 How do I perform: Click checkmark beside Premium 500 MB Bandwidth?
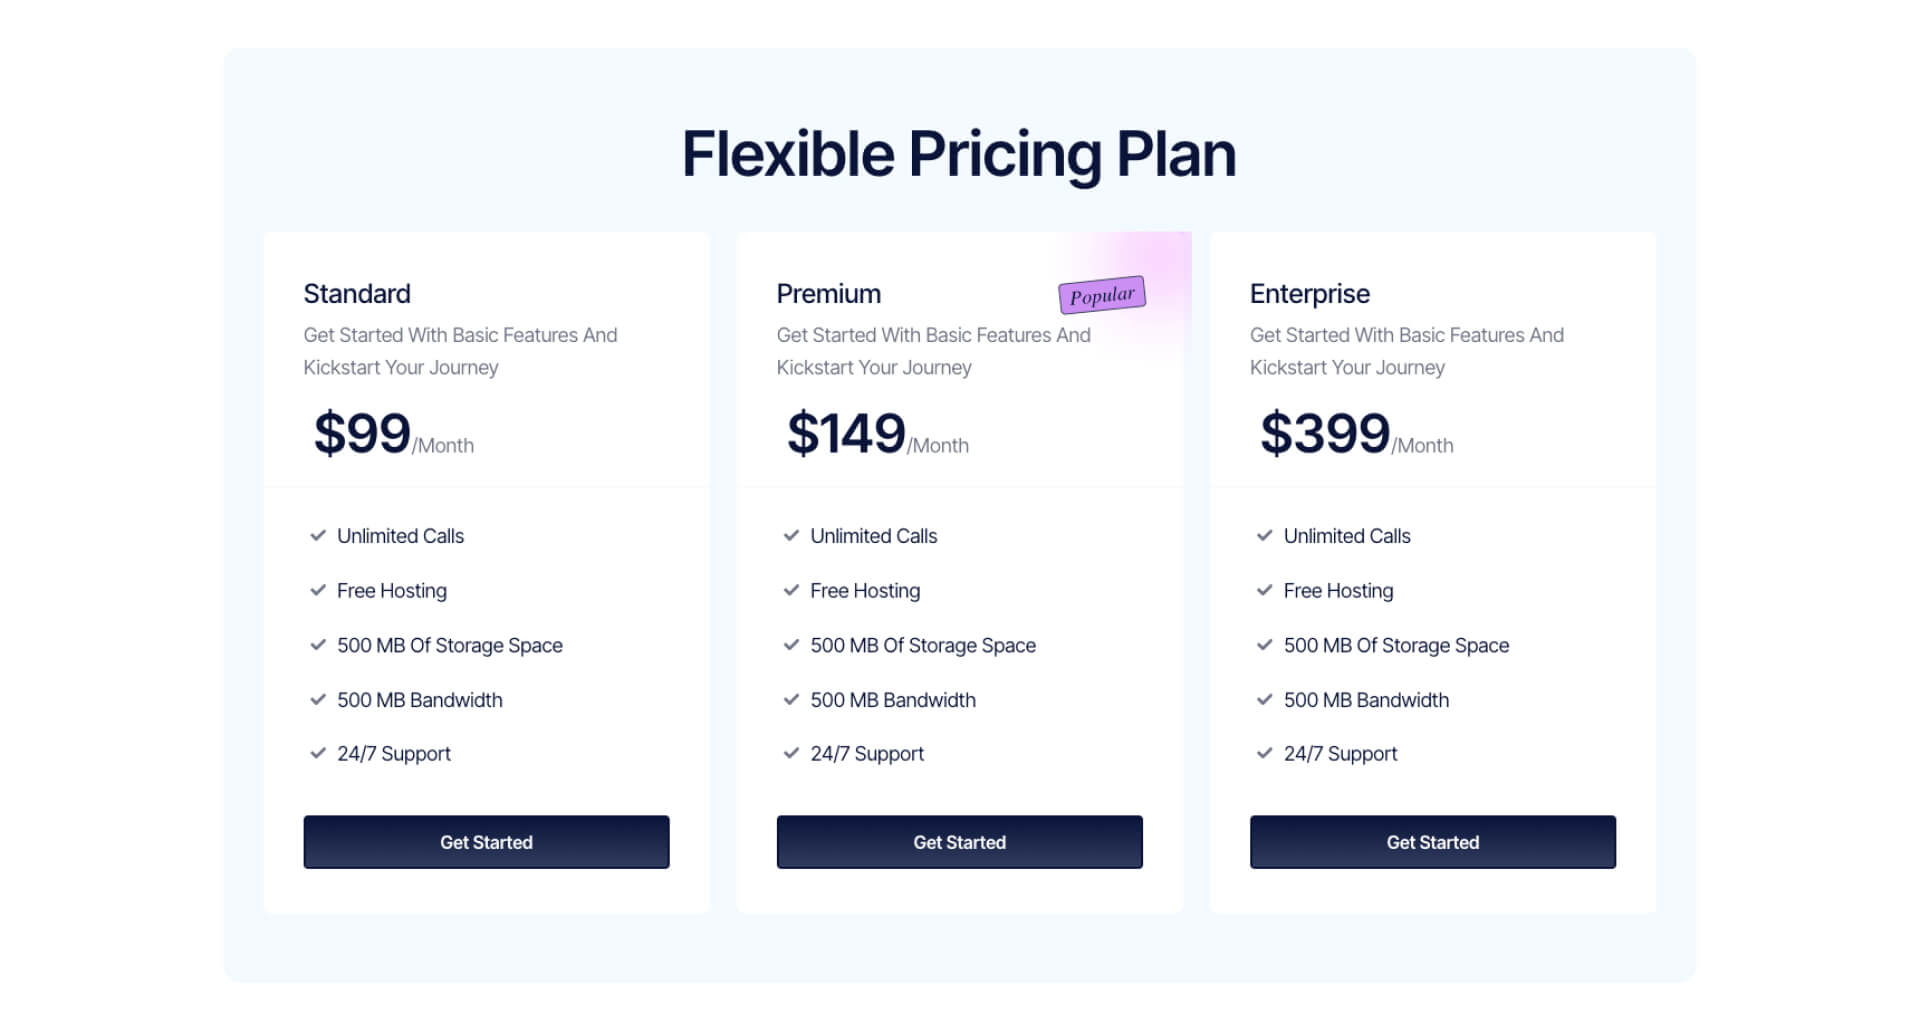point(791,700)
